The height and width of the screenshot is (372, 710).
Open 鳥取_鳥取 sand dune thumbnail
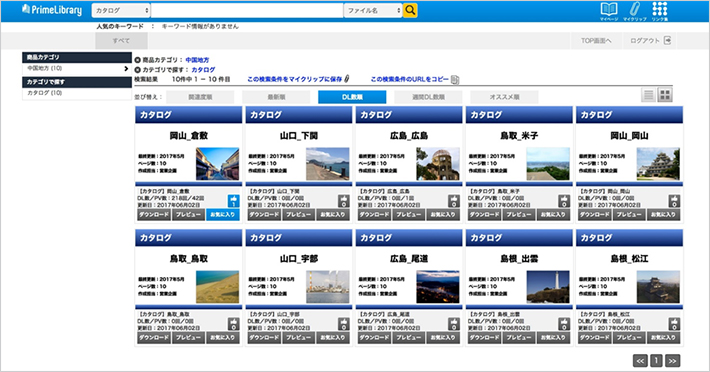[x=217, y=286]
